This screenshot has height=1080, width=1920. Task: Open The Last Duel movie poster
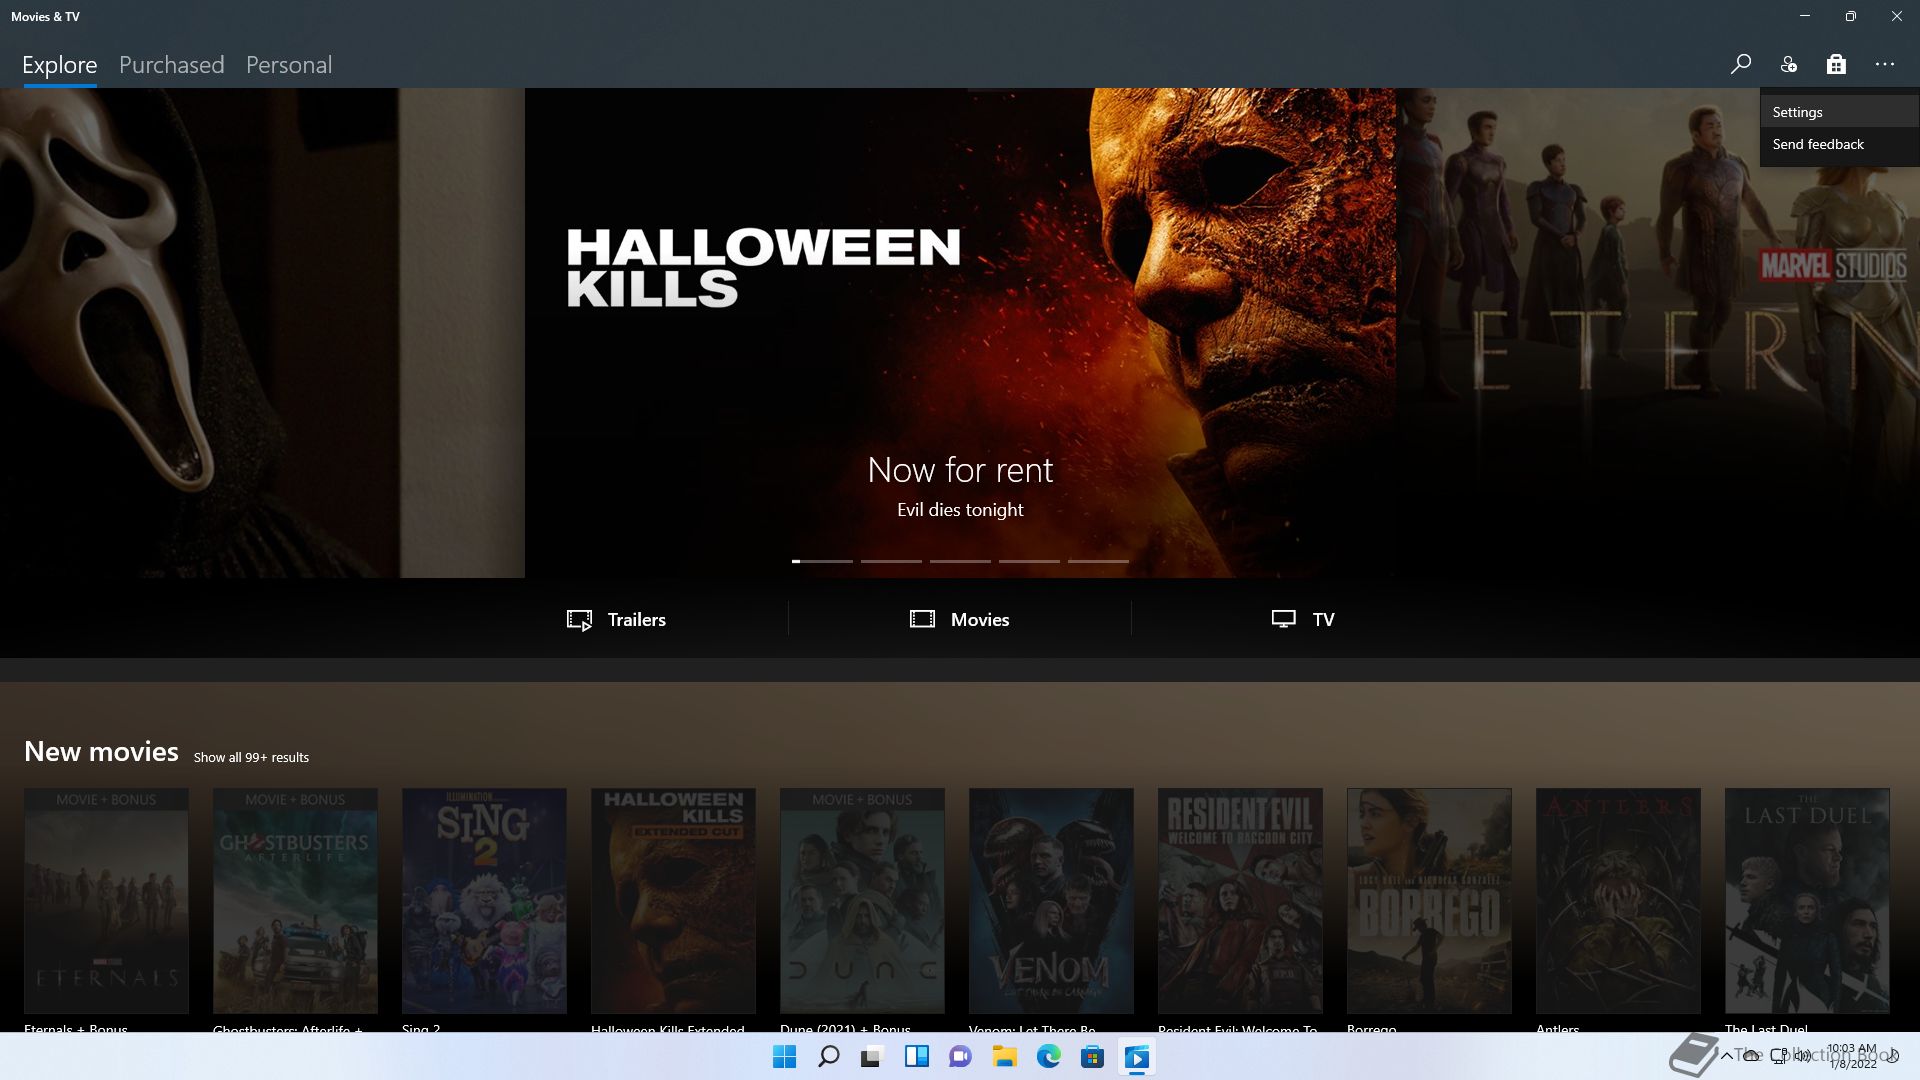point(1807,901)
